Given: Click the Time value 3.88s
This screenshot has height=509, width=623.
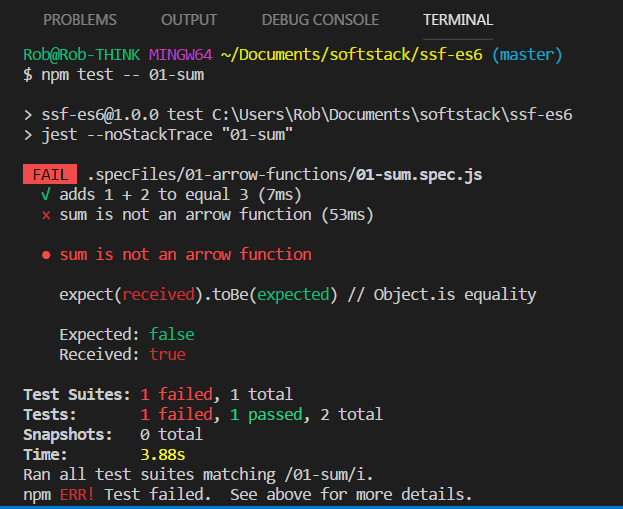Looking at the screenshot, I should pyautogui.click(x=163, y=454).
